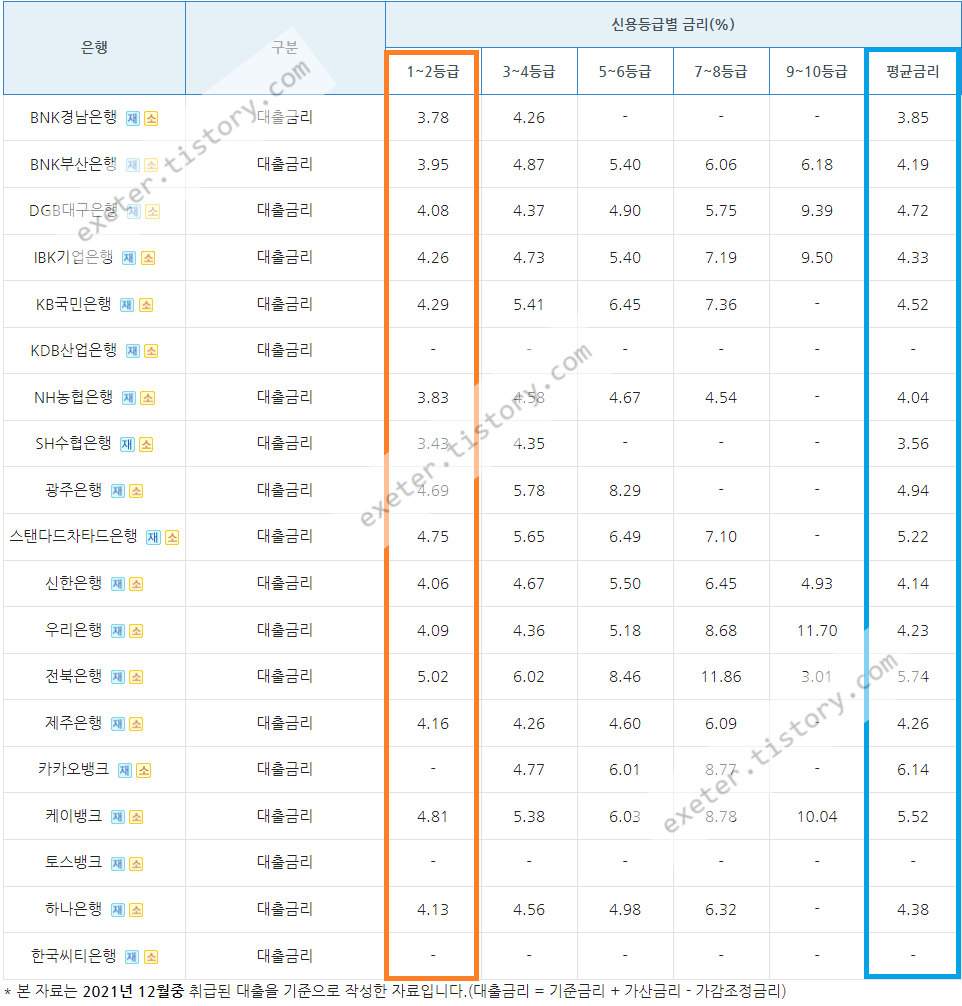Click the blue 재 icon beside 광주은행
The height and width of the screenshot is (1006, 962).
(118, 491)
